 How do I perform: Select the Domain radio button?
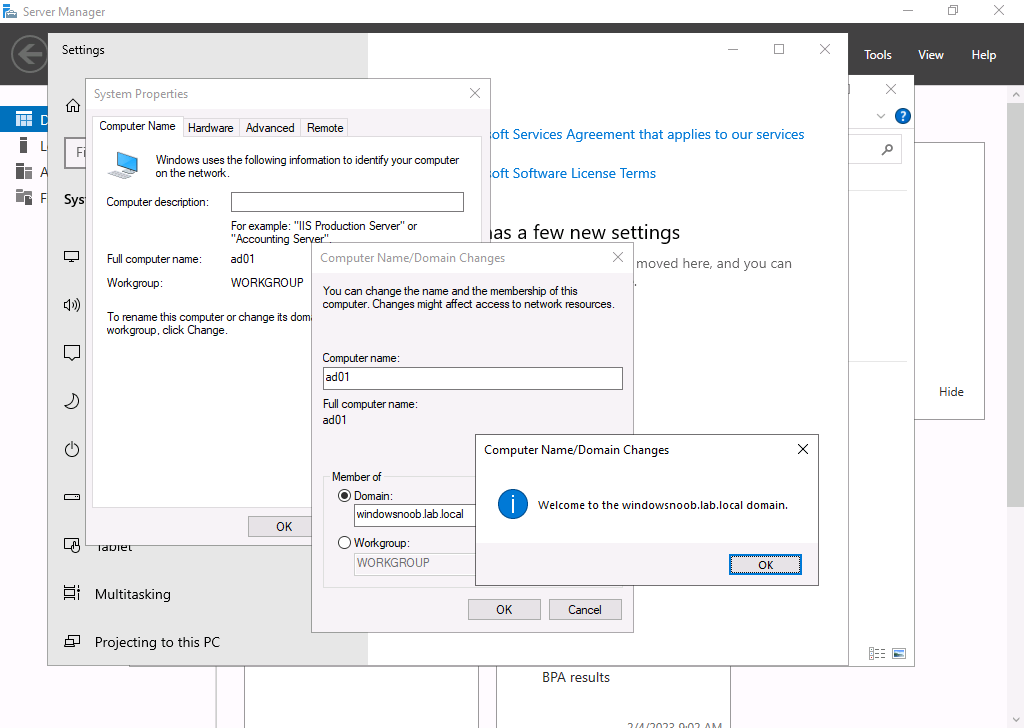click(344, 496)
